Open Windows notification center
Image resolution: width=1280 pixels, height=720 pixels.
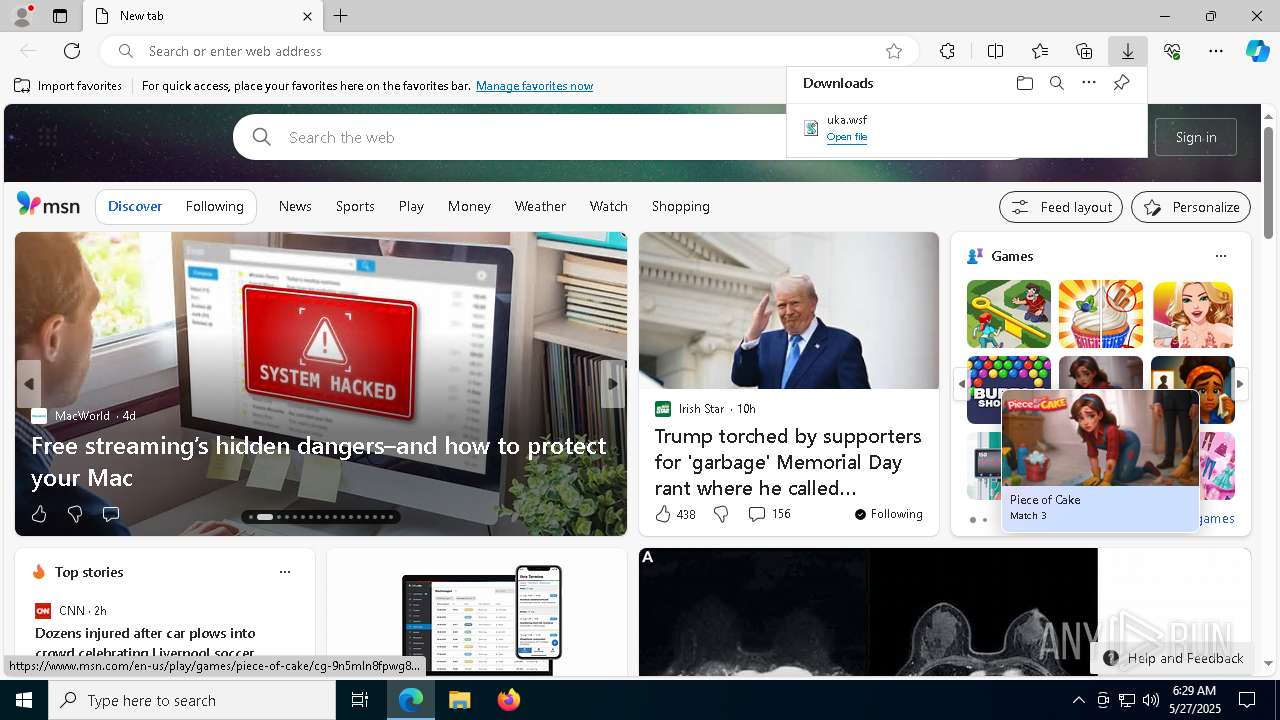pyautogui.click(x=1247, y=700)
